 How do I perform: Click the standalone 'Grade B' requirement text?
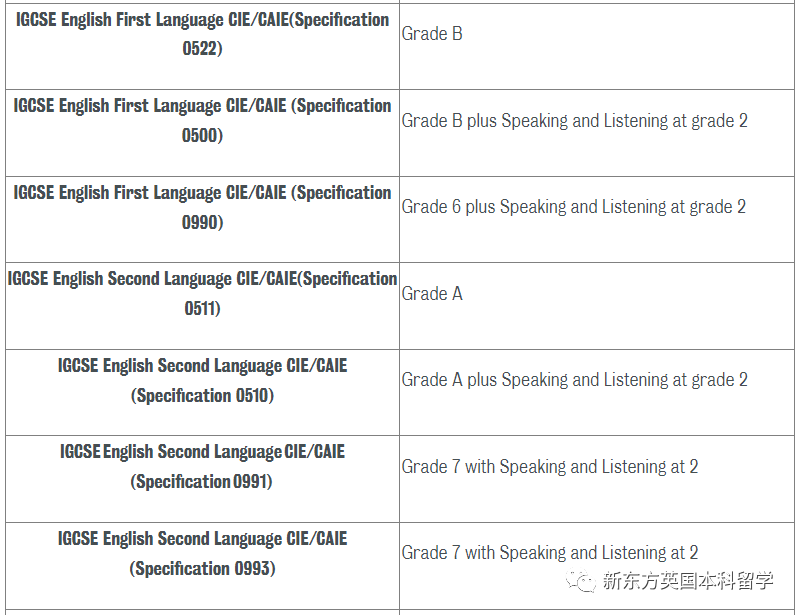pos(432,34)
